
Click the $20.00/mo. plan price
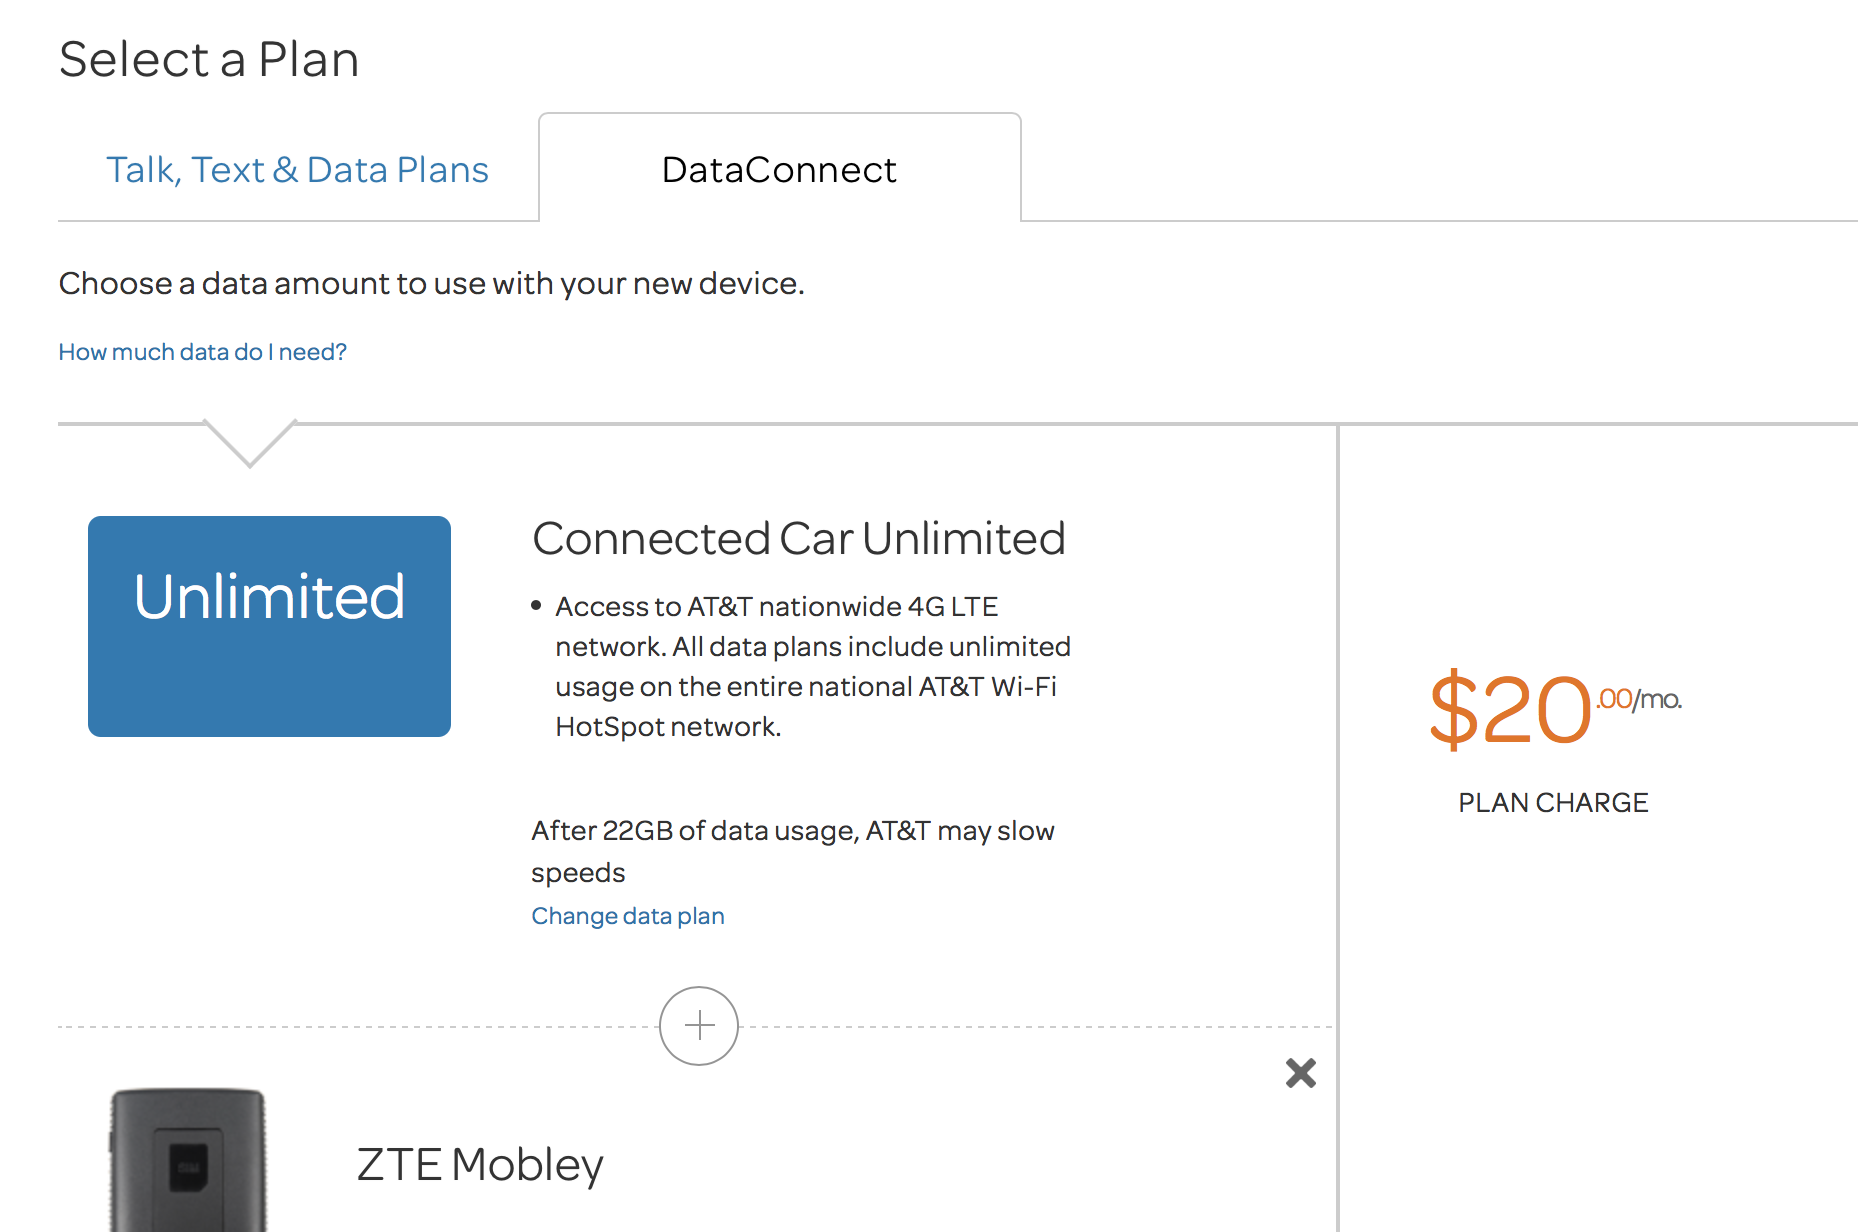(x=1555, y=708)
